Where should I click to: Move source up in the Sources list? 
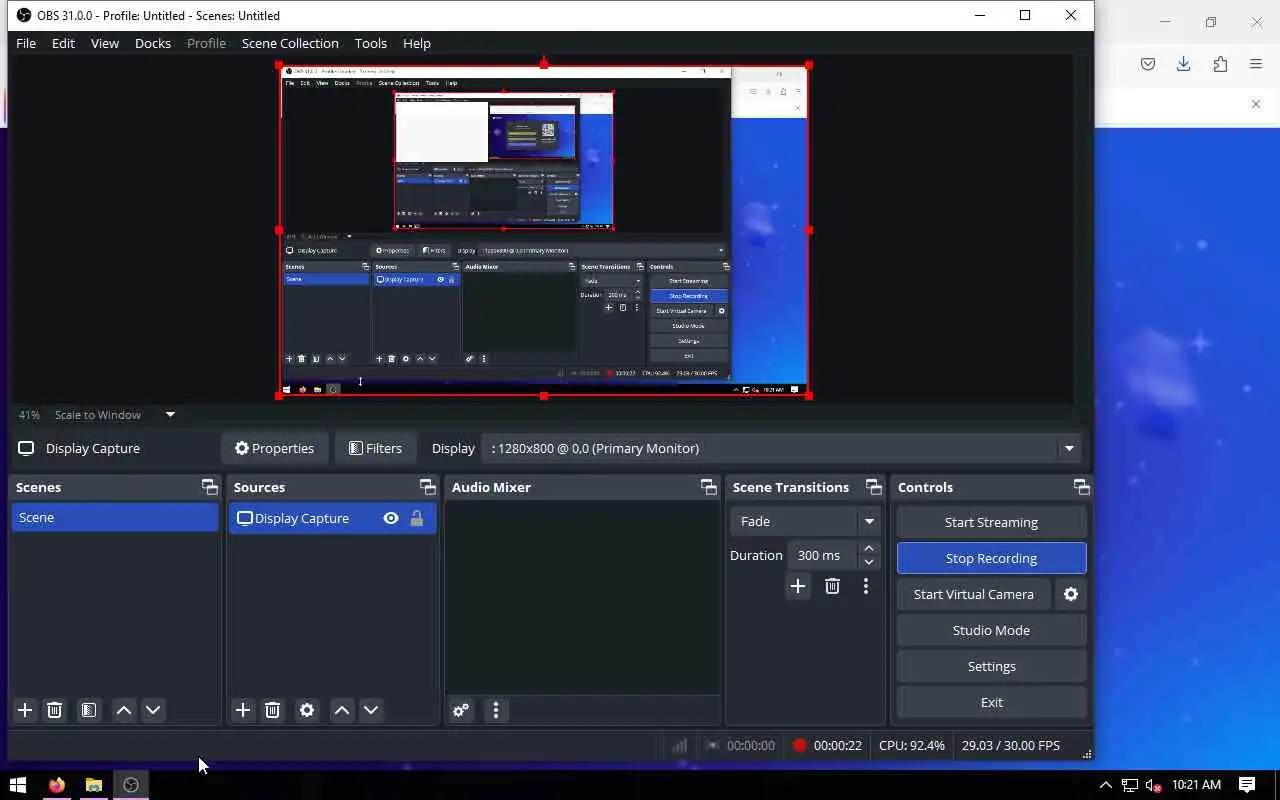[x=342, y=710]
